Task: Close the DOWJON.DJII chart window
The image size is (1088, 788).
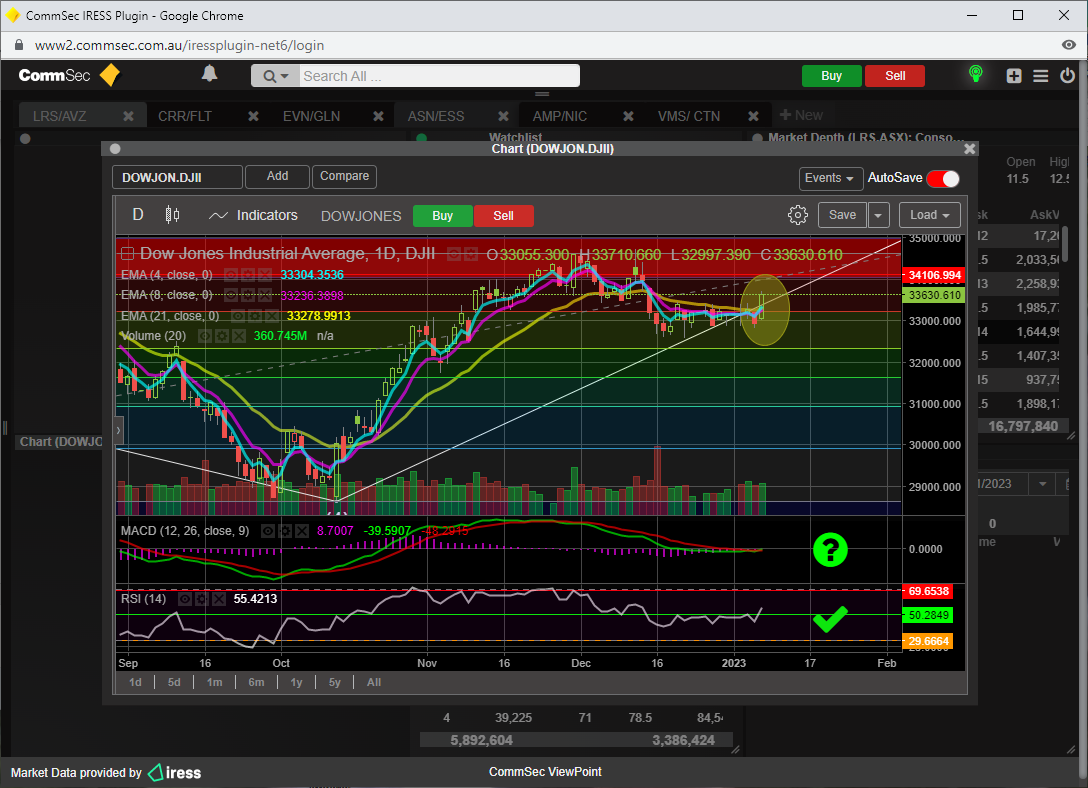Action: (x=969, y=148)
